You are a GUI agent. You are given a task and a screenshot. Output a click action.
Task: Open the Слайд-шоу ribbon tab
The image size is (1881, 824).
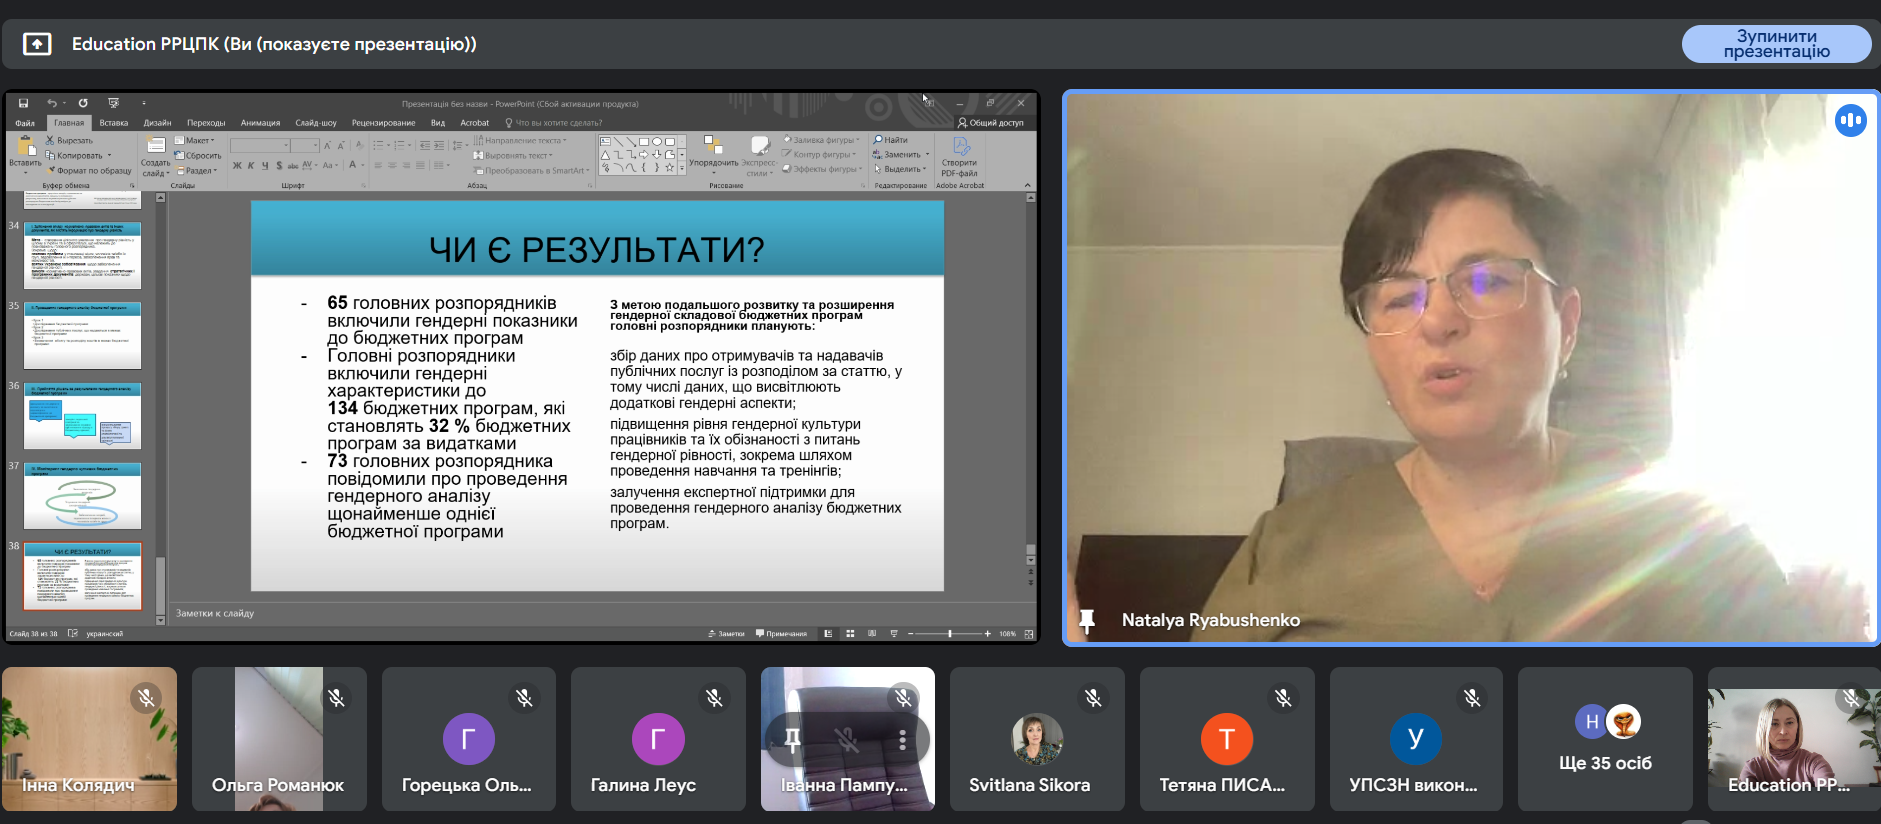click(x=315, y=123)
